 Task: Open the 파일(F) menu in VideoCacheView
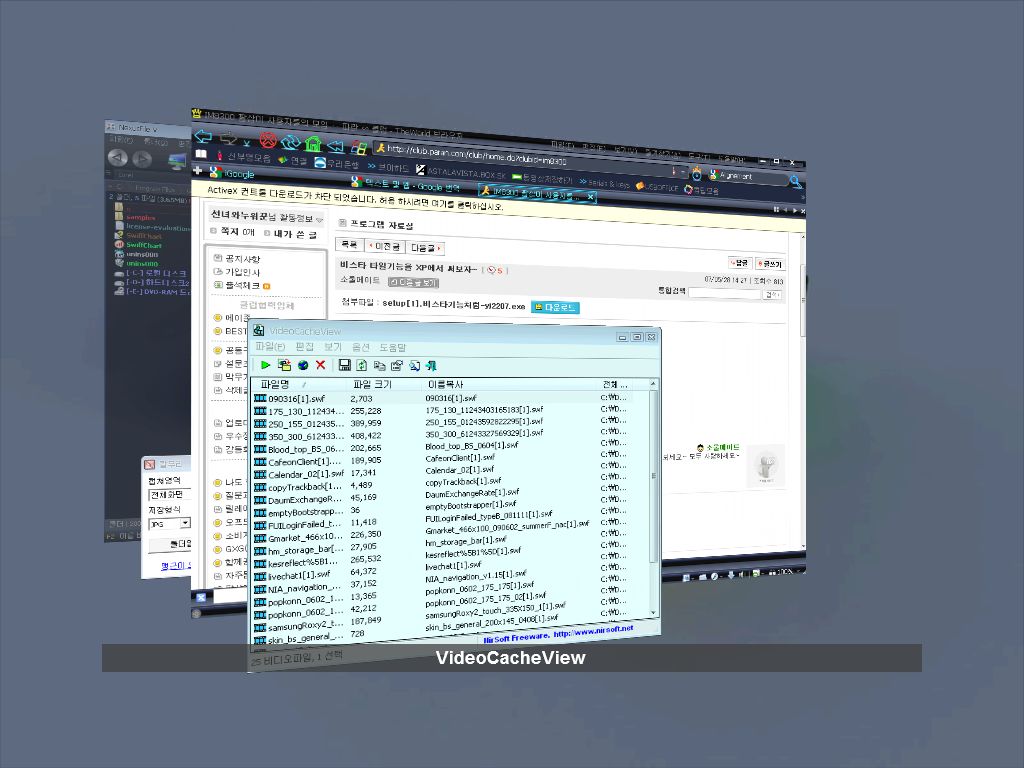(x=270, y=346)
